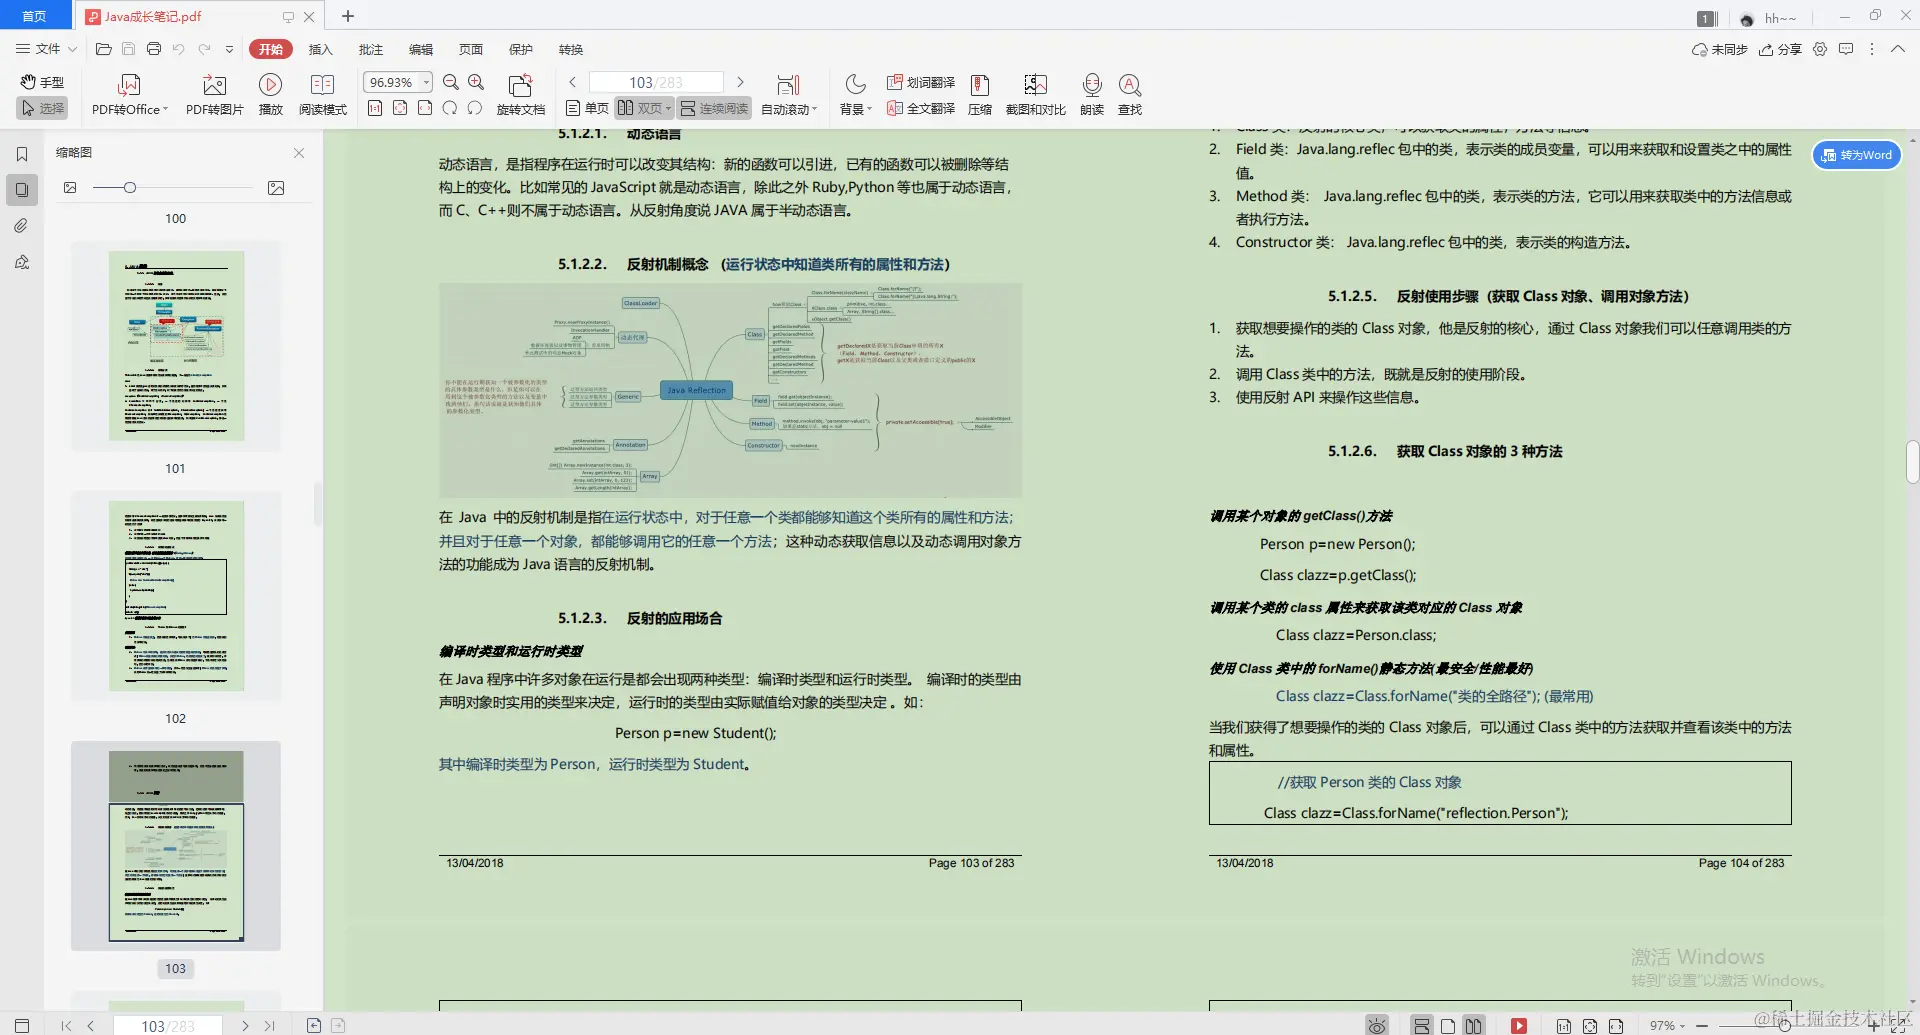Start 全文翻译 full-text translation

920,109
